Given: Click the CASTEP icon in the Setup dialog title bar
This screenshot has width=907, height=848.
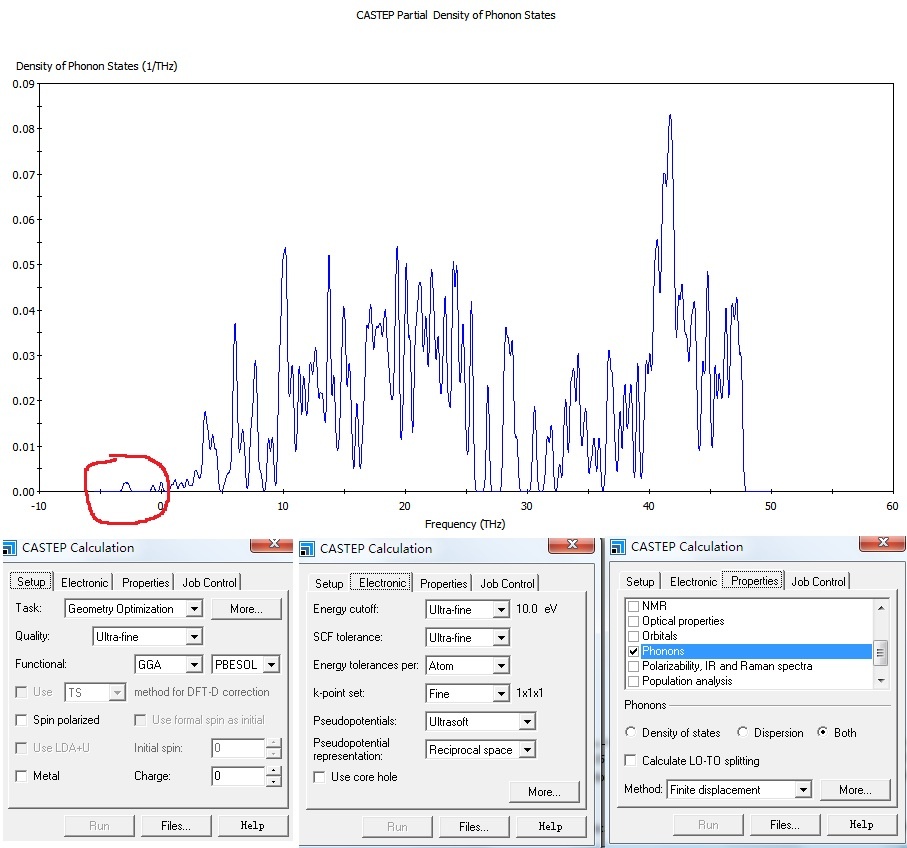Looking at the screenshot, I should pos(9,547).
